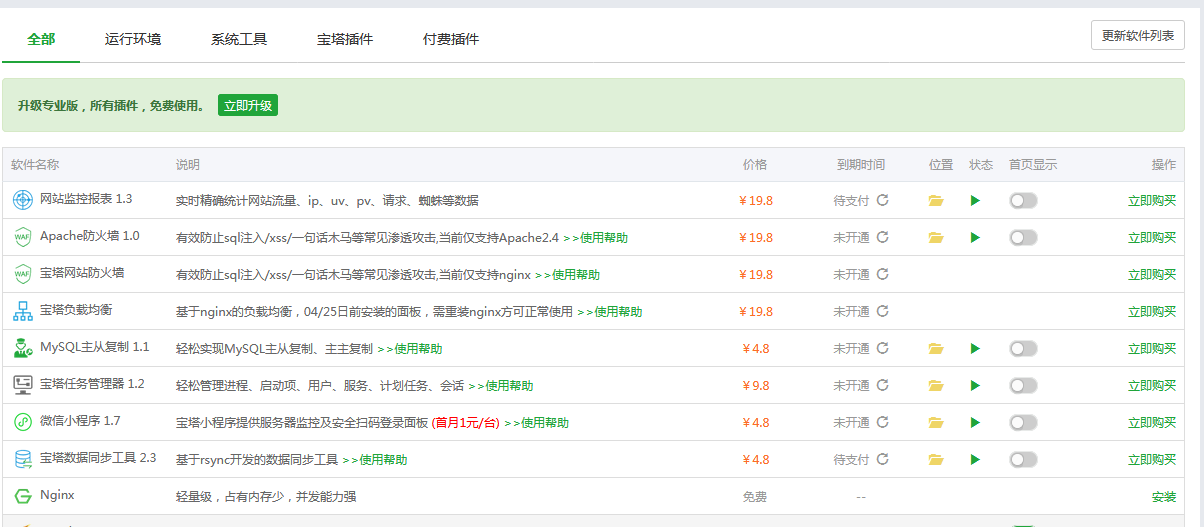
Task: Toggle 首页显示 for Apache防火墙
Action: pyautogui.click(x=1023, y=237)
